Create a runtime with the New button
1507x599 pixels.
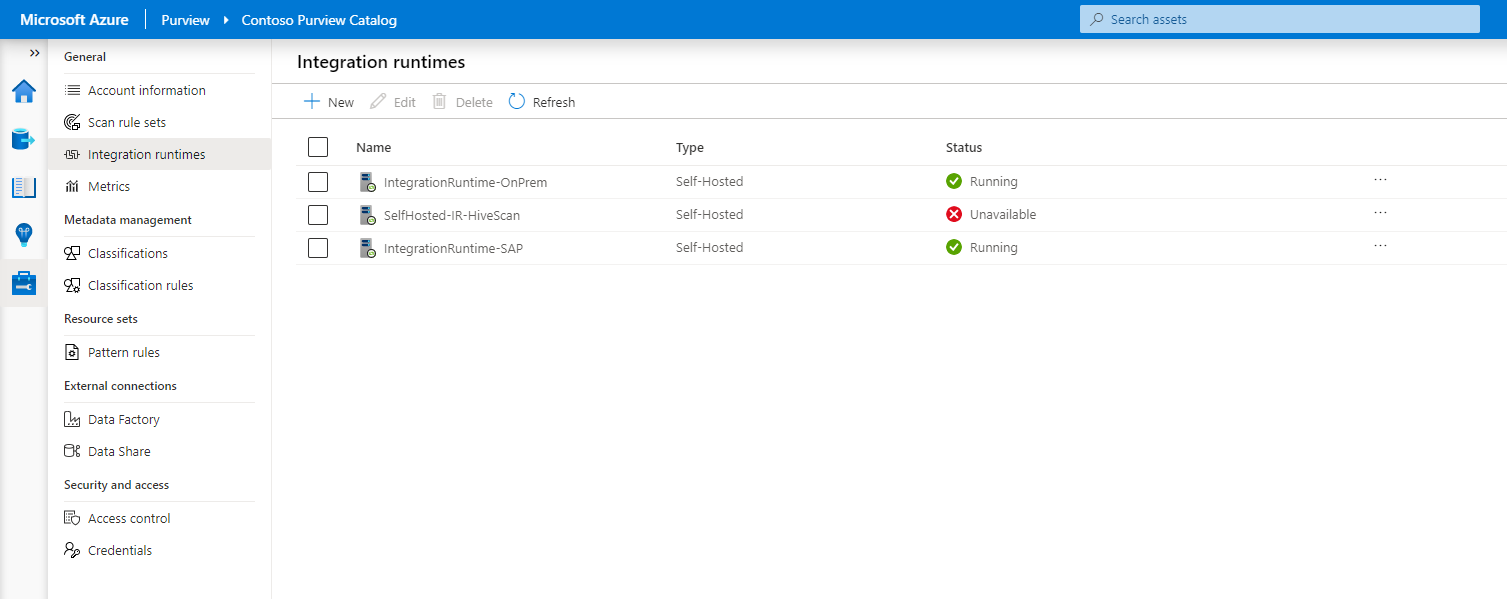click(x=328, y=101)
